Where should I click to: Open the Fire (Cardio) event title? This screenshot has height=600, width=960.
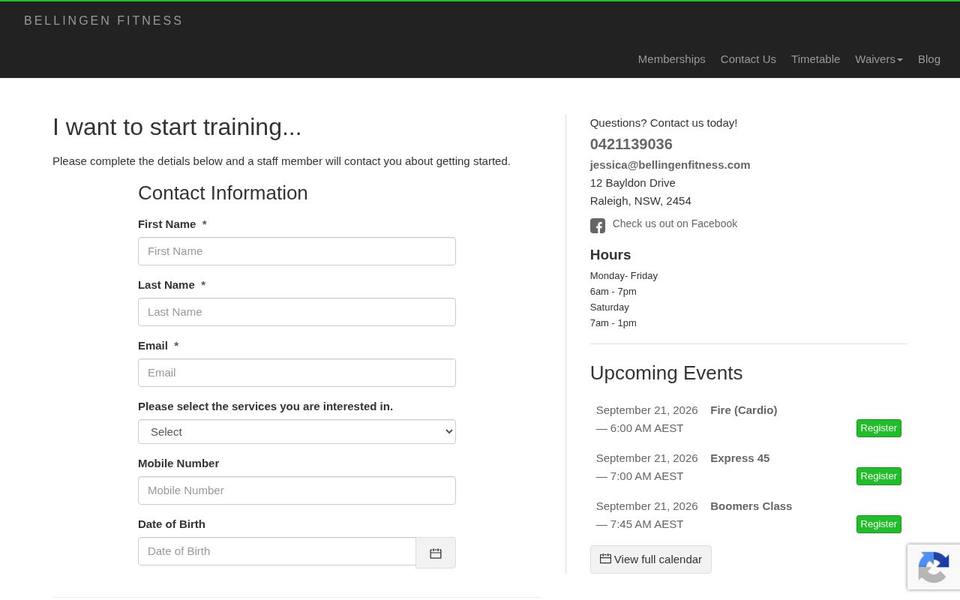[x=743, y=410]
